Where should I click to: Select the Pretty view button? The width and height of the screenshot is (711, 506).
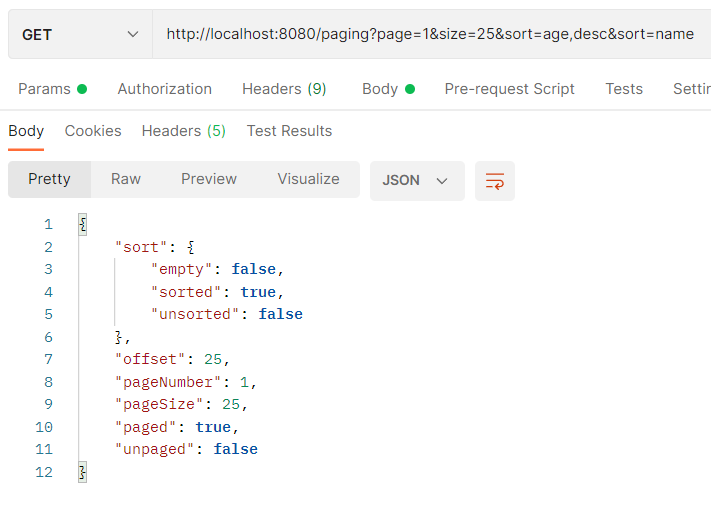click(x=49, y=179)
